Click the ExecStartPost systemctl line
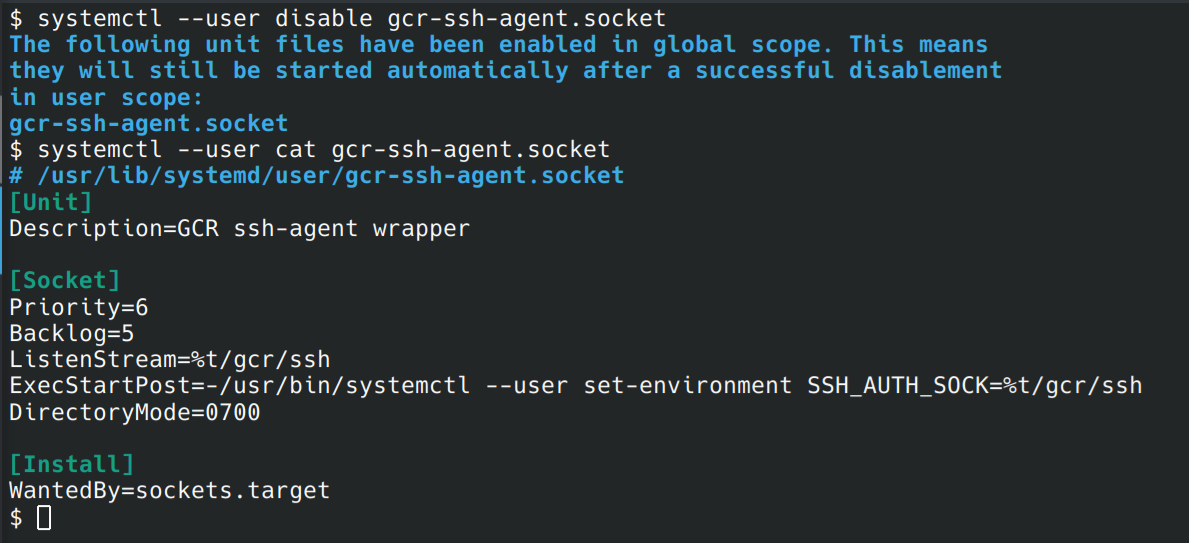 point(576,385)
